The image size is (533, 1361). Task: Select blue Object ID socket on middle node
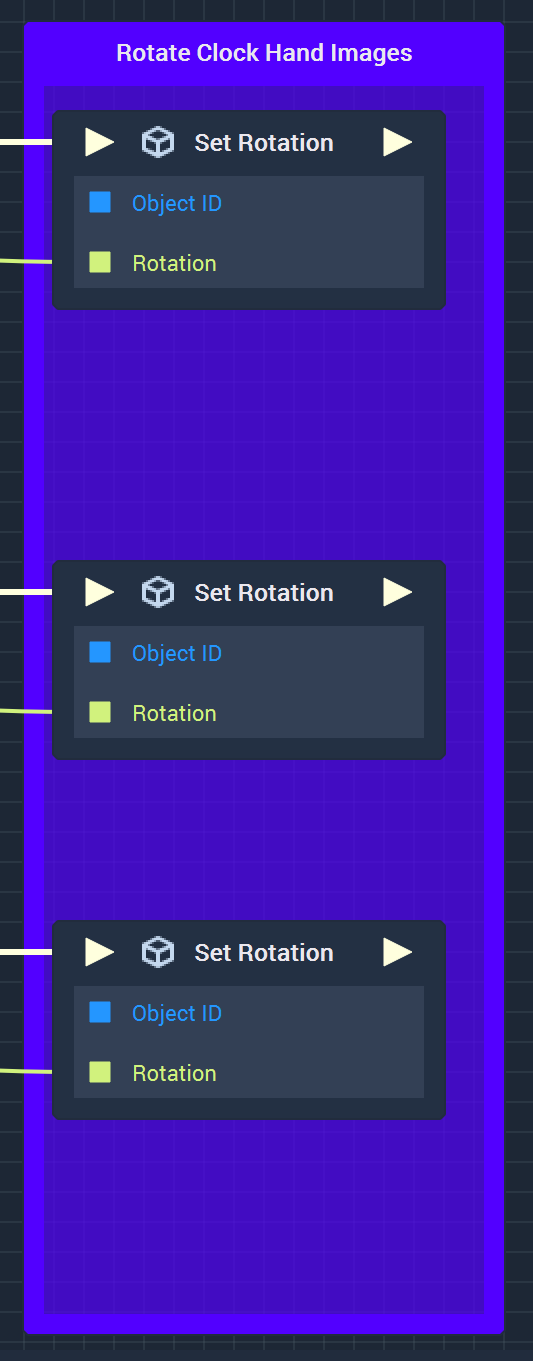[100, 653]
